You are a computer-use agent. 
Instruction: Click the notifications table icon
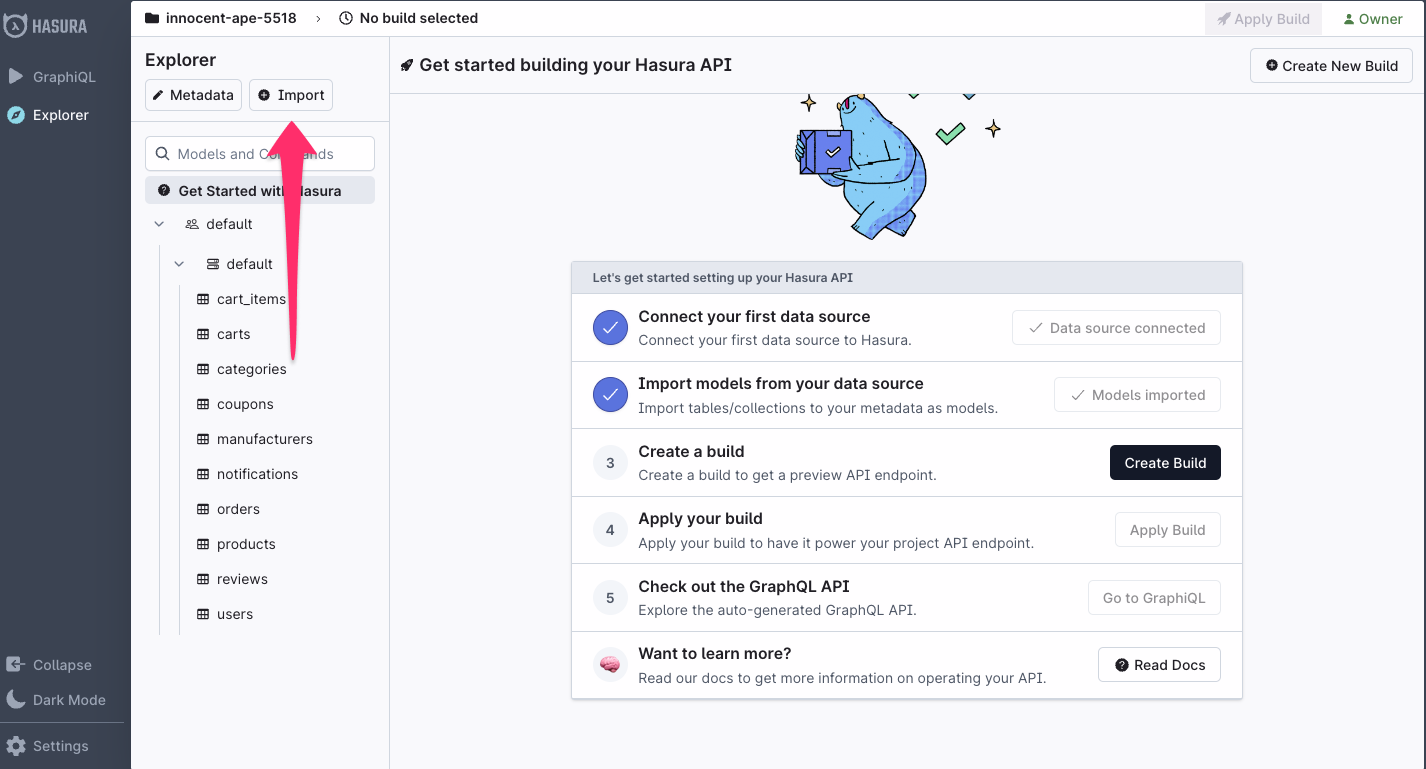pos(203,474)
